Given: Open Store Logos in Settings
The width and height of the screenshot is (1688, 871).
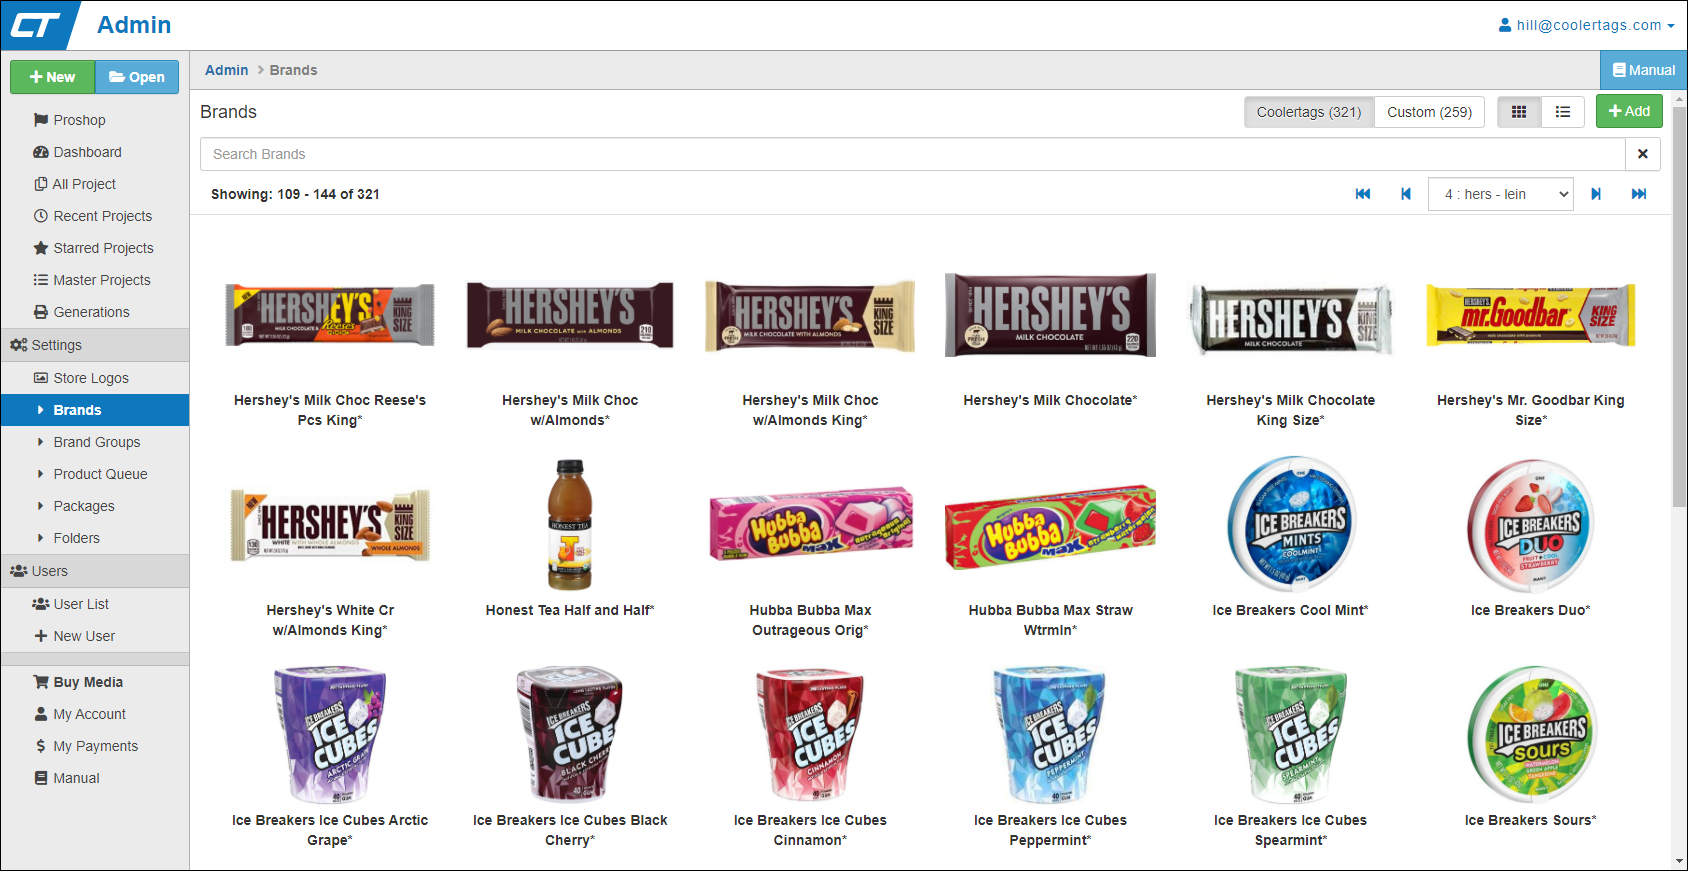Looking at the screenshot, I should click(91, 378).
